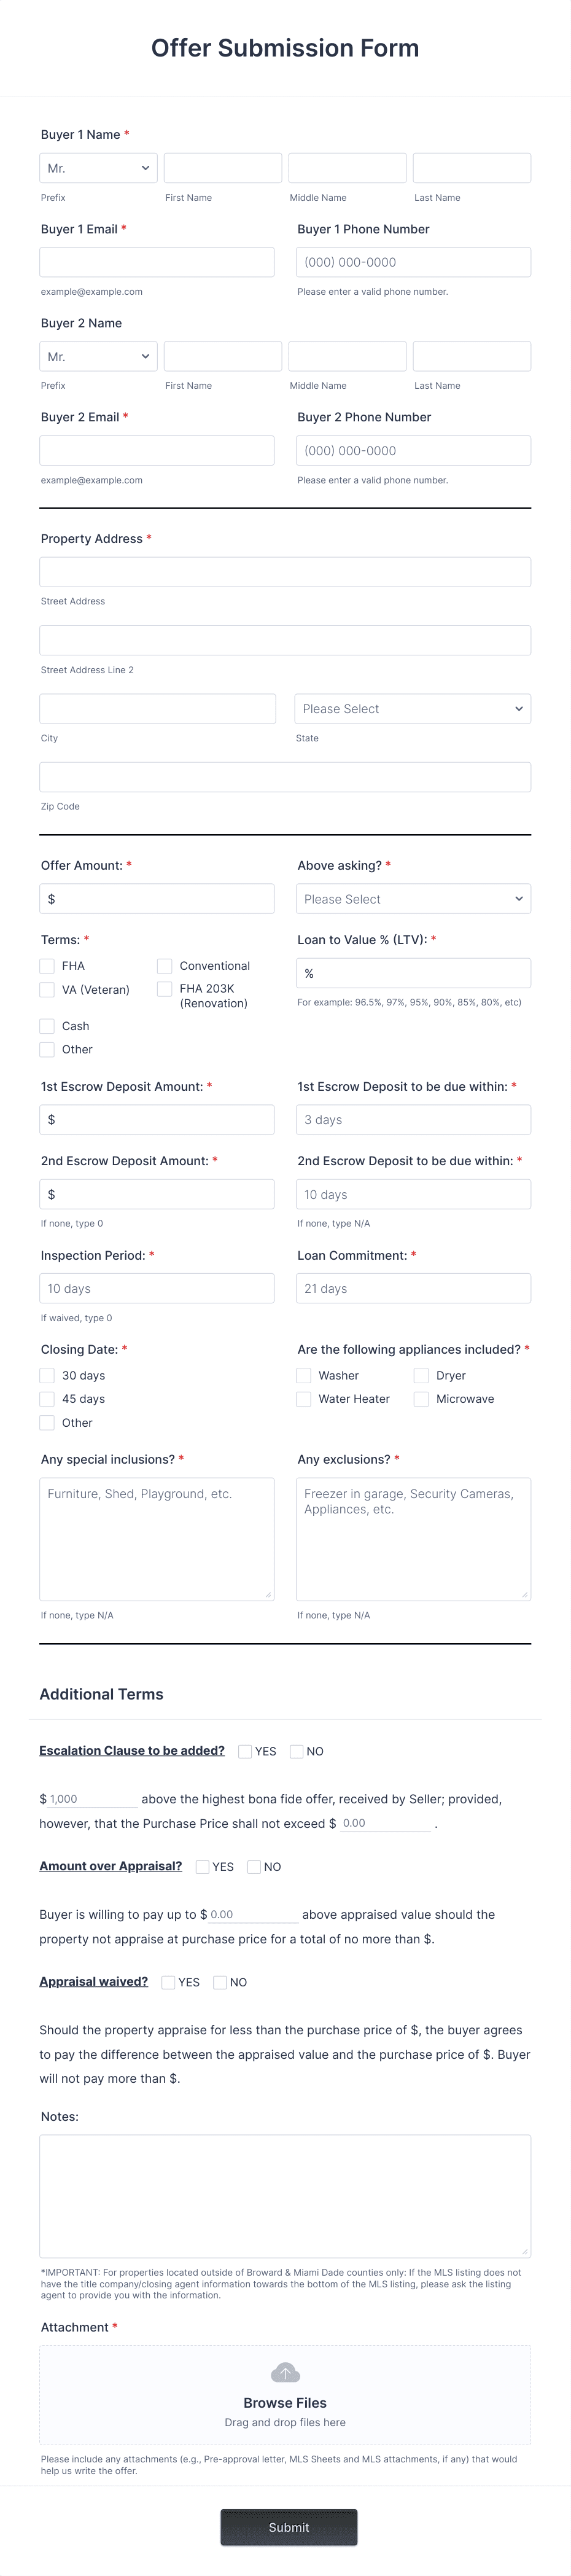Select 30 days closing date
571x2576 pixels.
point(46,1375)
